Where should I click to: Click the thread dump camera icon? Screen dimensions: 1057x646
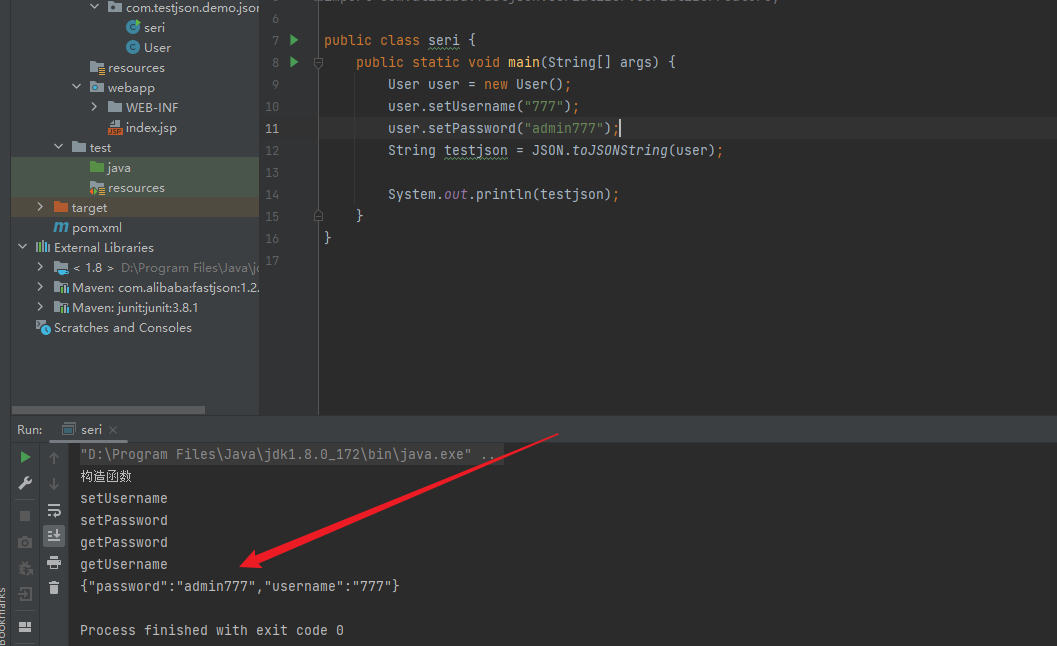[25, 542]
